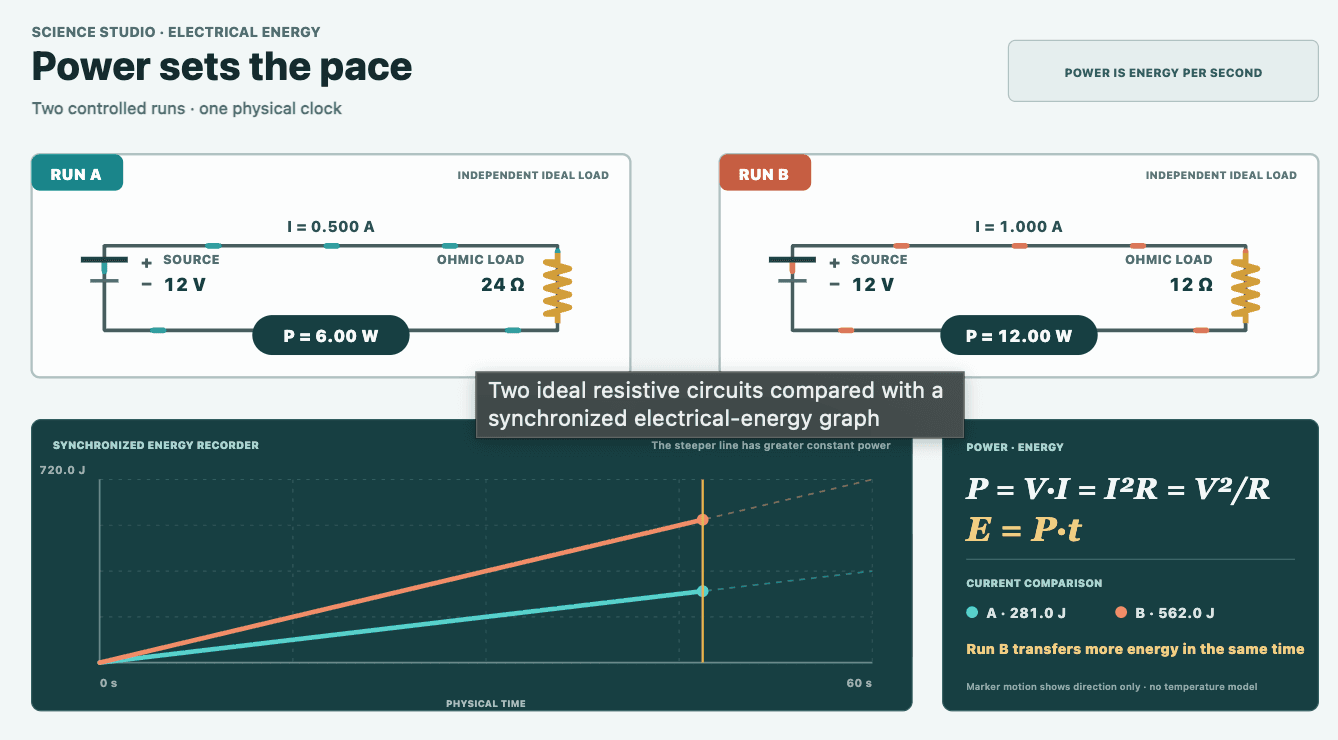This screenshot has height=740, width=1338.
Task: Click the E = P·t formula
Action: [1024, 529]
